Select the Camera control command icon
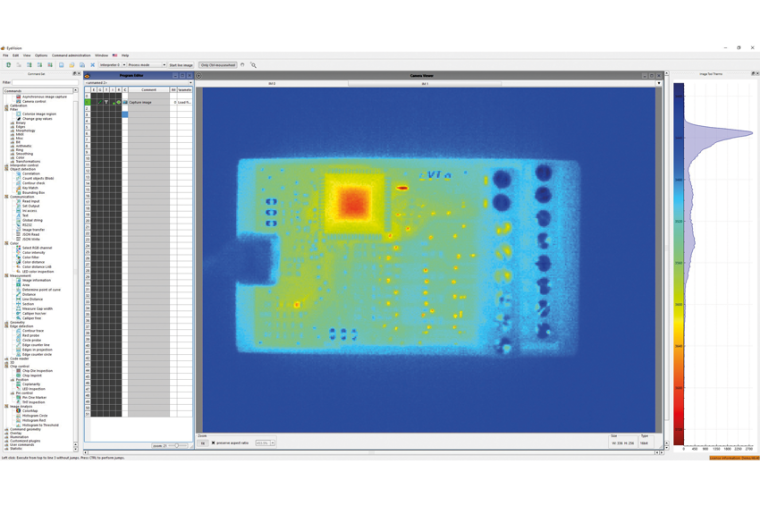Viewport: 760px width, 506px height. [18, 101]
